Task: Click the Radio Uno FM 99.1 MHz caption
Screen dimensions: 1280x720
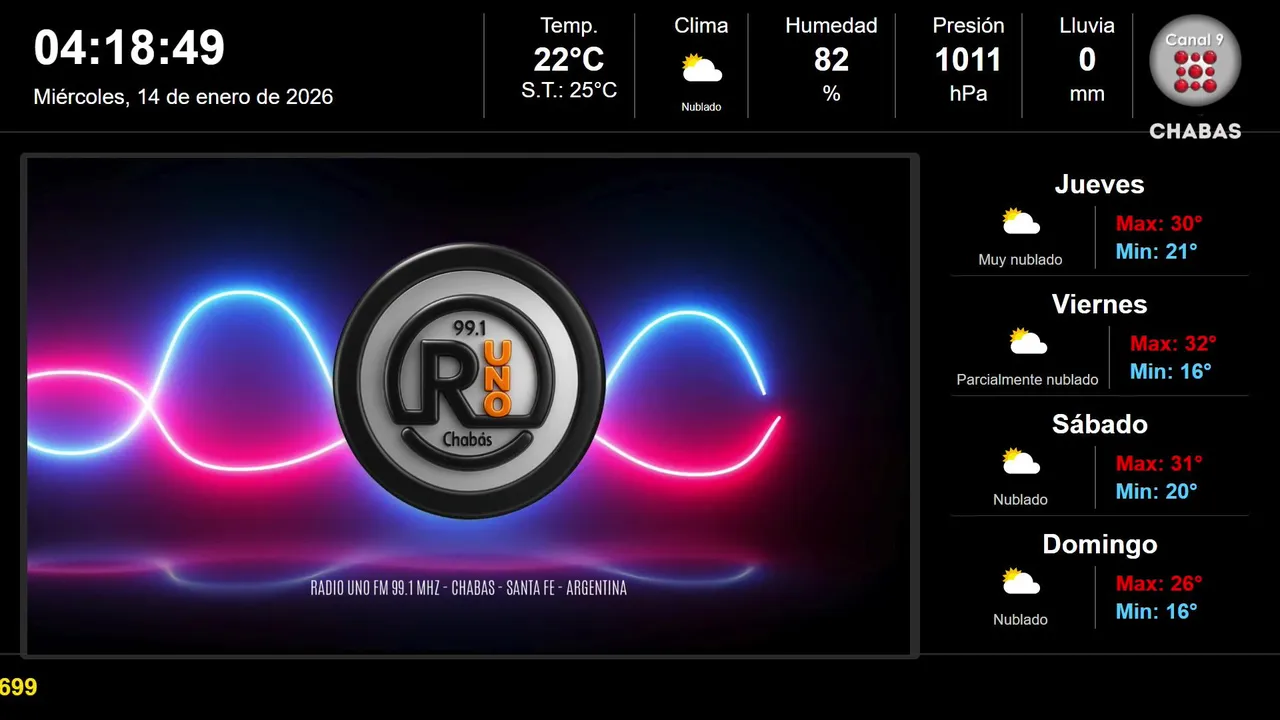Action: click(469, 588)
